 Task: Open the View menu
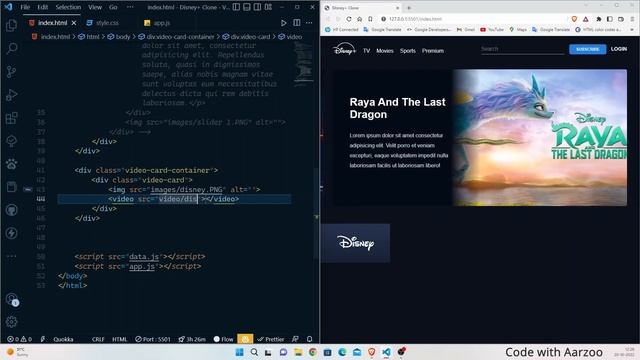click(95, 7)
